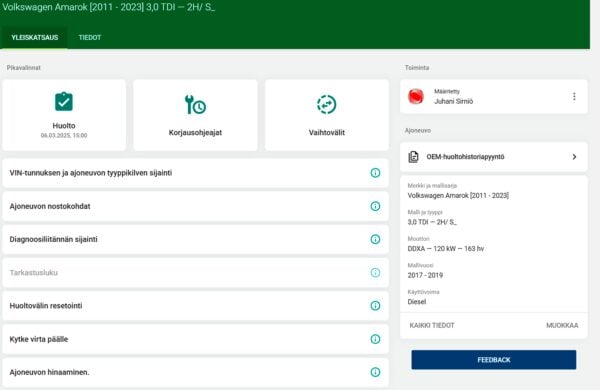
Task: Click the red avatar for Juhani Simiö
Action: (416, 96)
